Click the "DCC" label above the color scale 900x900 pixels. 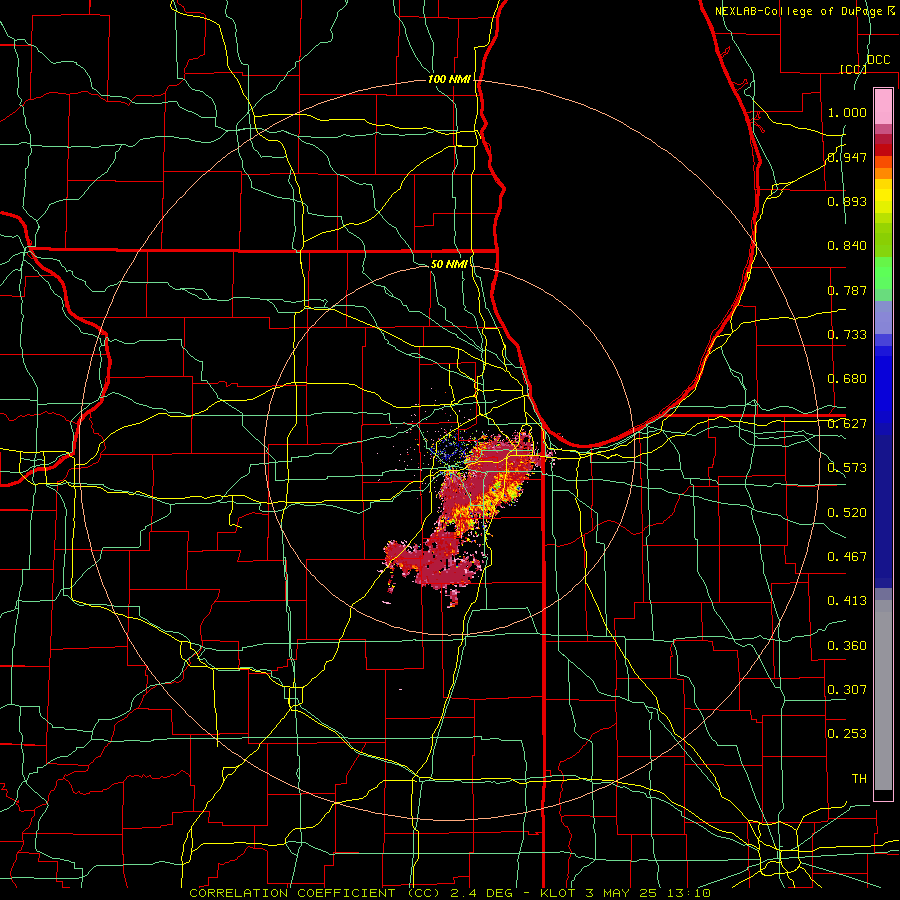point(878,59)
